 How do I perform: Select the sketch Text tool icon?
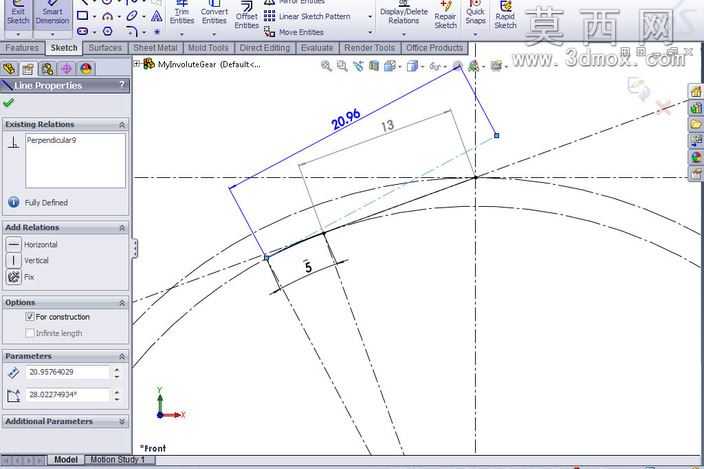click(156, 16)
